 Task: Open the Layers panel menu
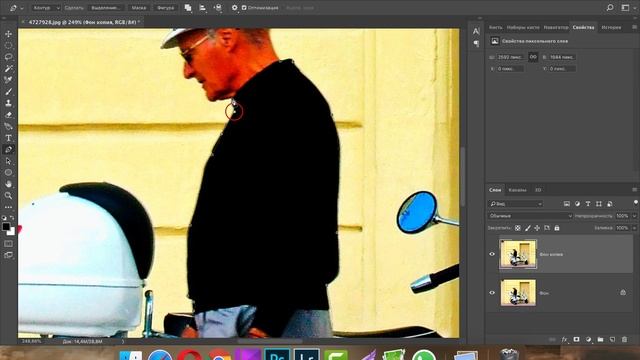634,190
